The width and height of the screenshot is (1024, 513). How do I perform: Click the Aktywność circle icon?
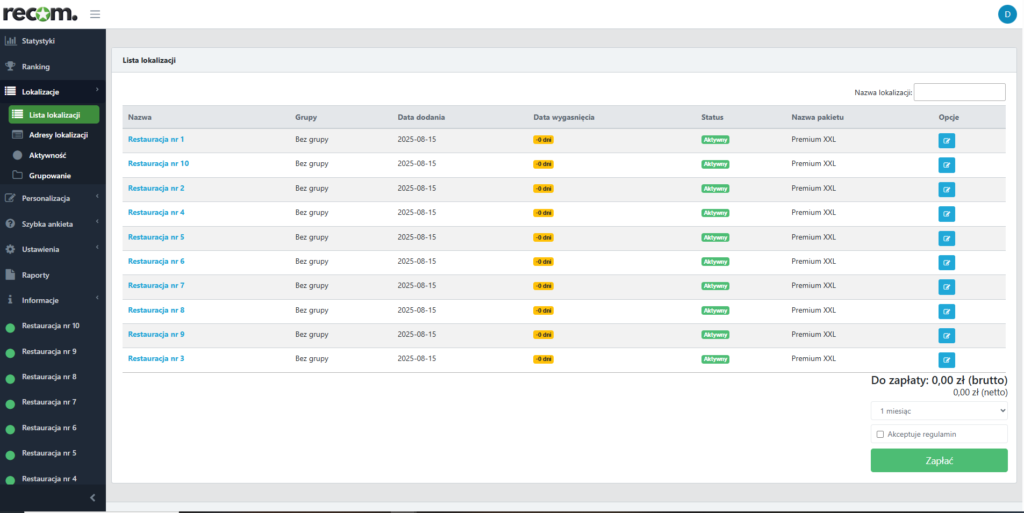point(18,156)
